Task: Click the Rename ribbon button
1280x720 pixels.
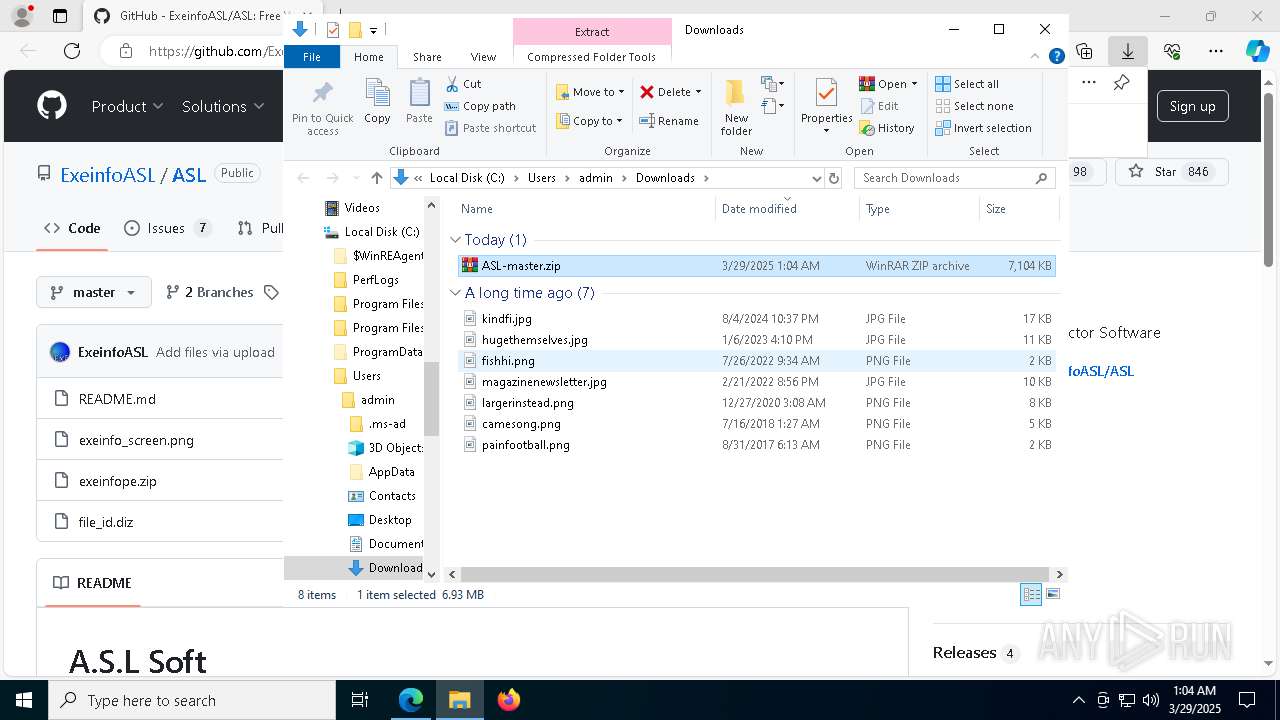Action: click(x=670, y=121)
